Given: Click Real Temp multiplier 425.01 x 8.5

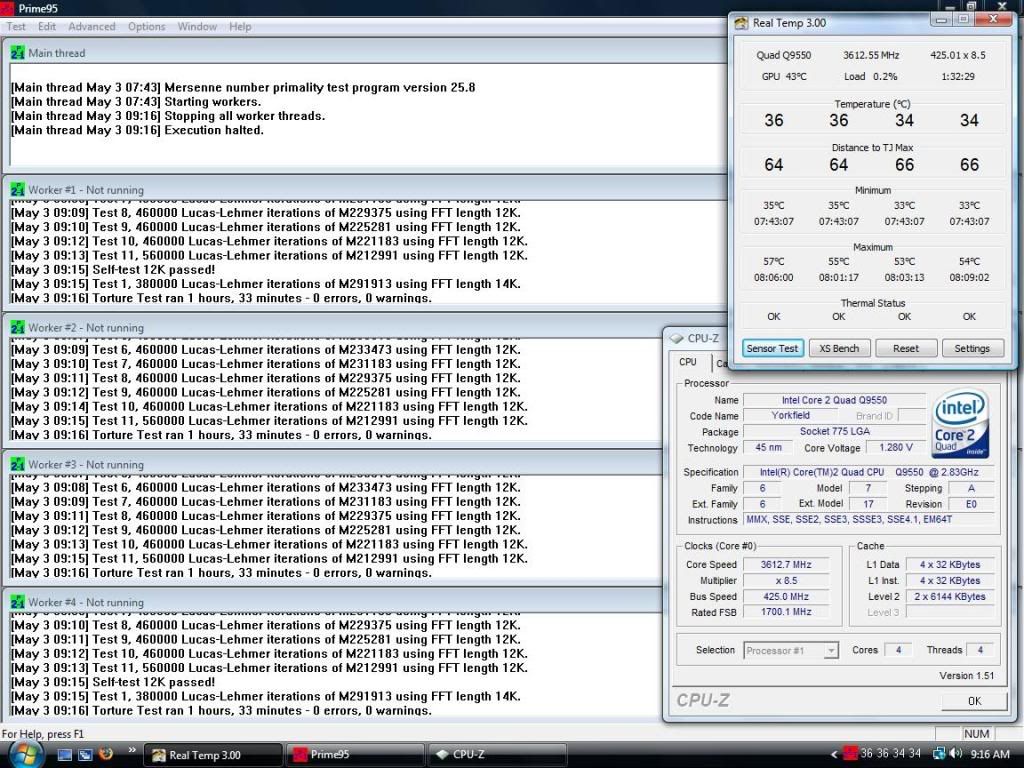Looking at the screenshot, I should click(x=957, y=55).
